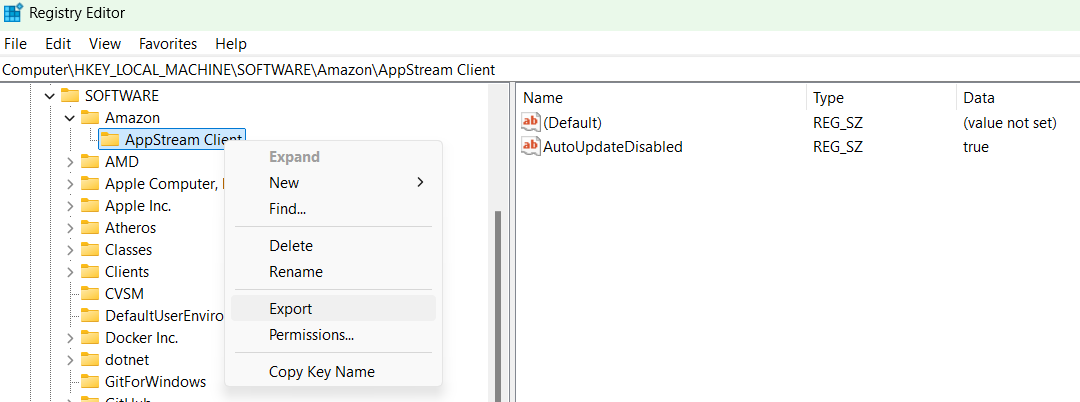
Task: Select the Classes folder icon
Action: (x=90, y=250)
